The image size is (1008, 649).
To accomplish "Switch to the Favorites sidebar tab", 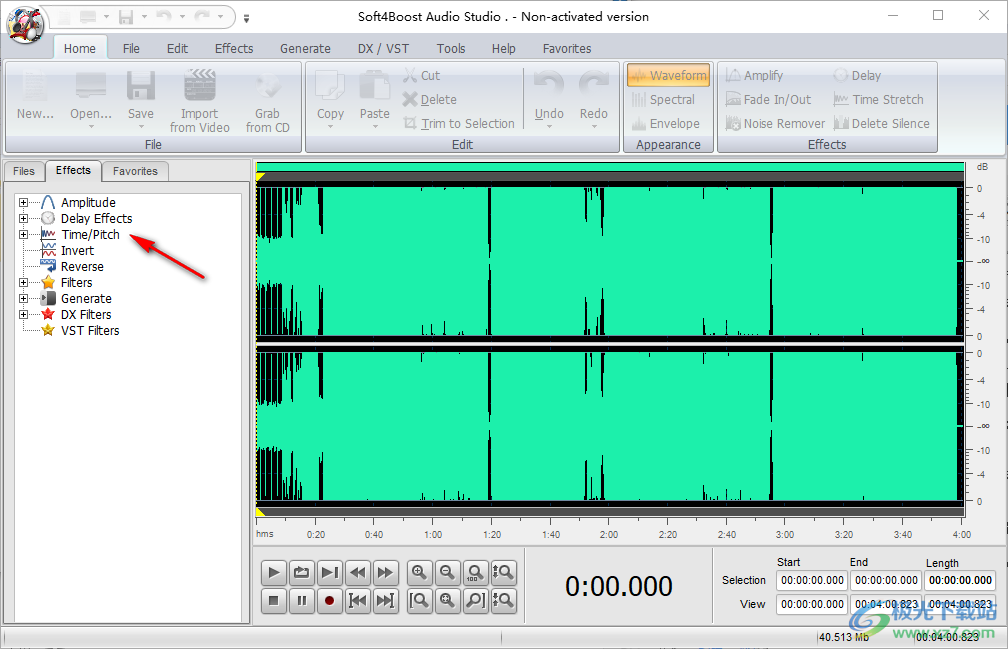I will [x=135, y=171].
